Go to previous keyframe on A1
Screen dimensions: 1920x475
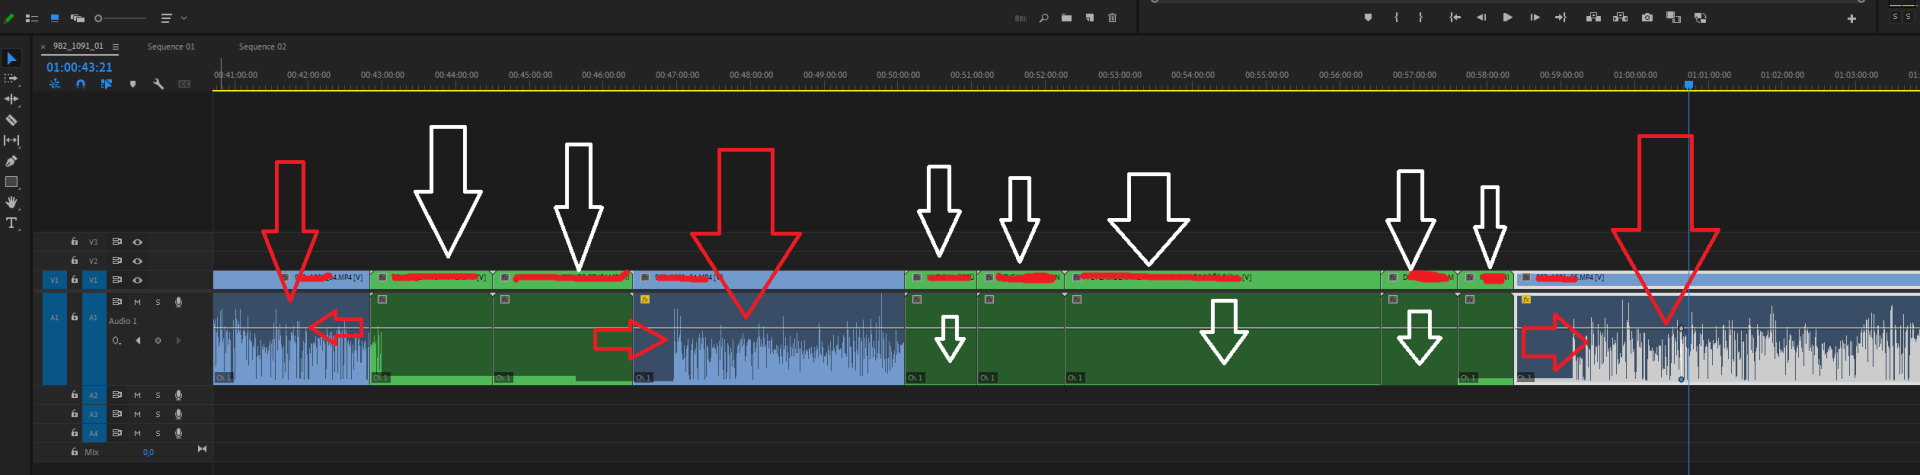coord(138,341)
